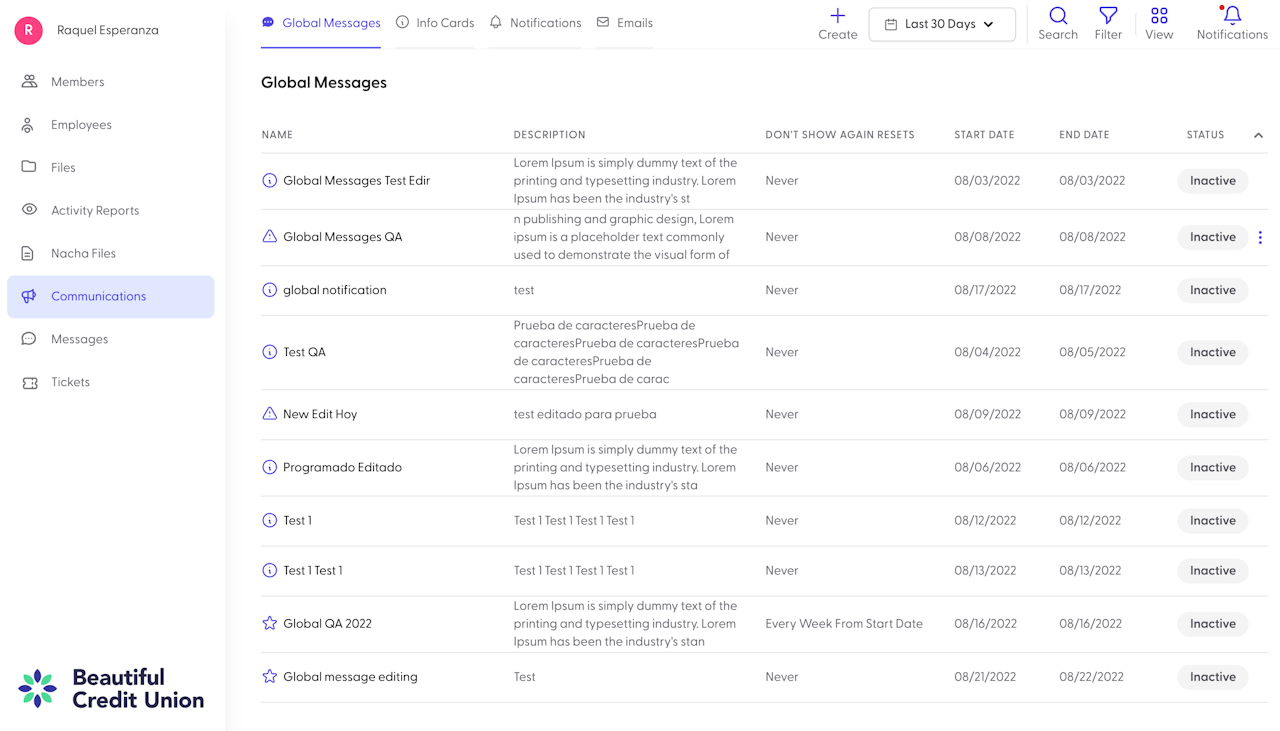Sort by the Start Date column header
Image resolution: width=1280 pixels, height=731 pixels.
click(984, 135)
